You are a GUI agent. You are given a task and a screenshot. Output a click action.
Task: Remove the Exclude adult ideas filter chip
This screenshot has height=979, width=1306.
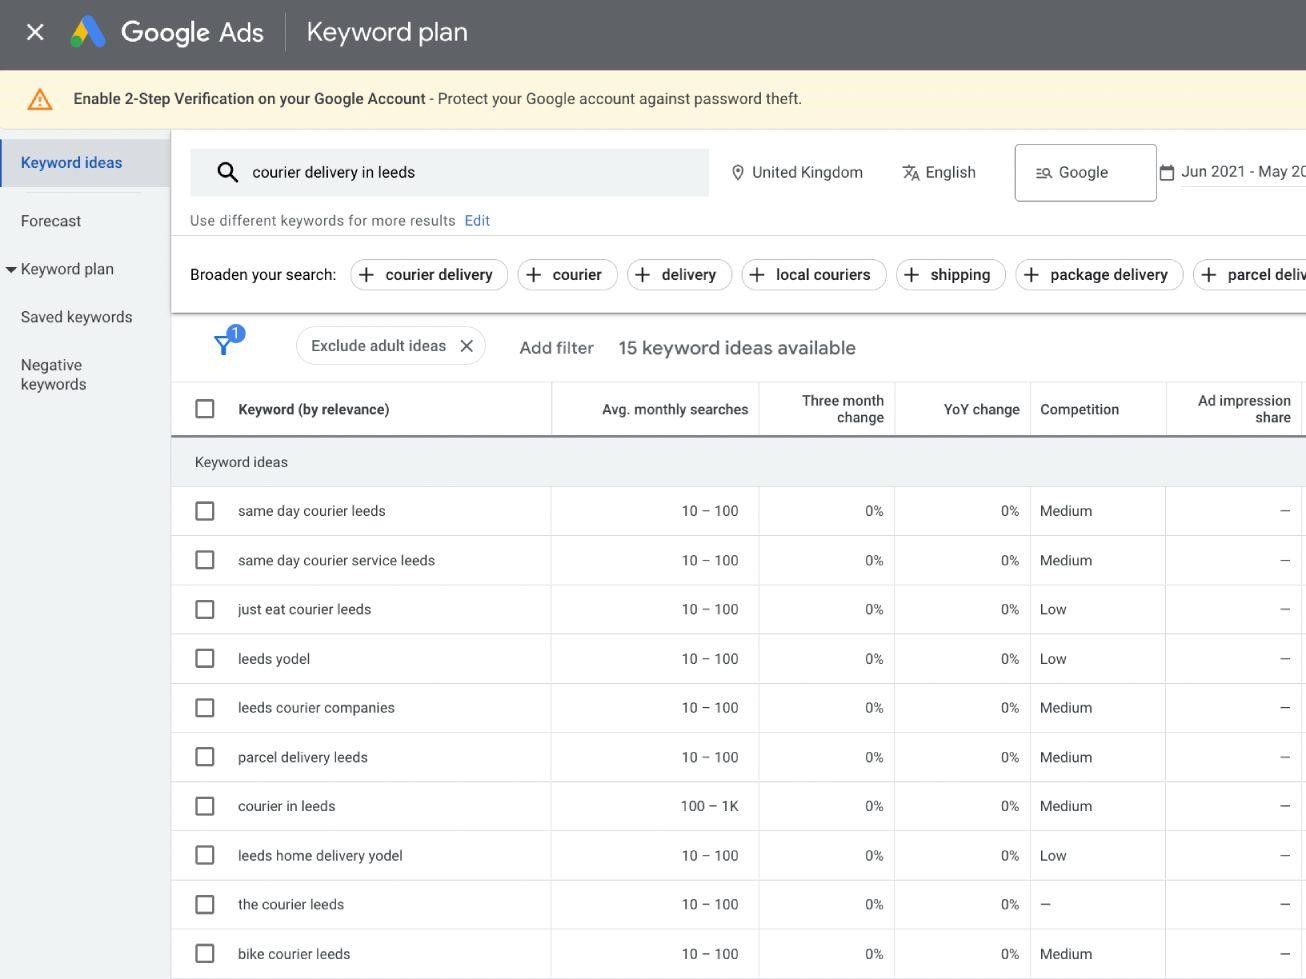[466, 346]
